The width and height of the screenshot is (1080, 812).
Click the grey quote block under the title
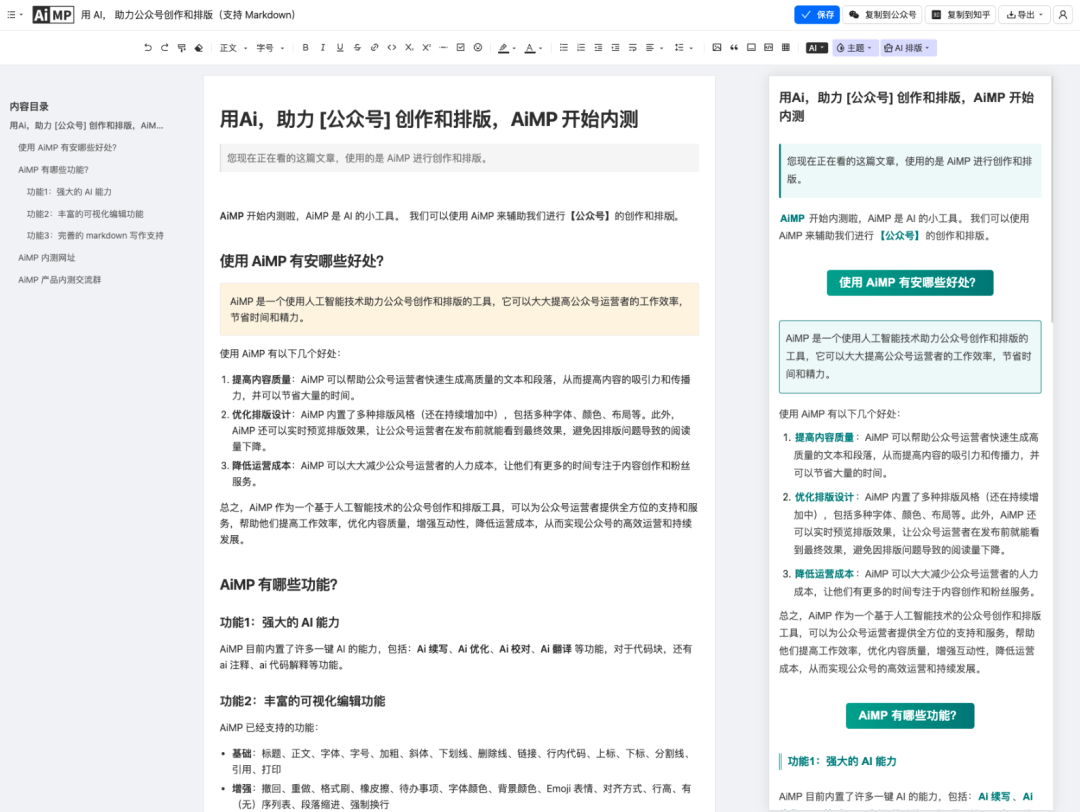tap(459, 158)
